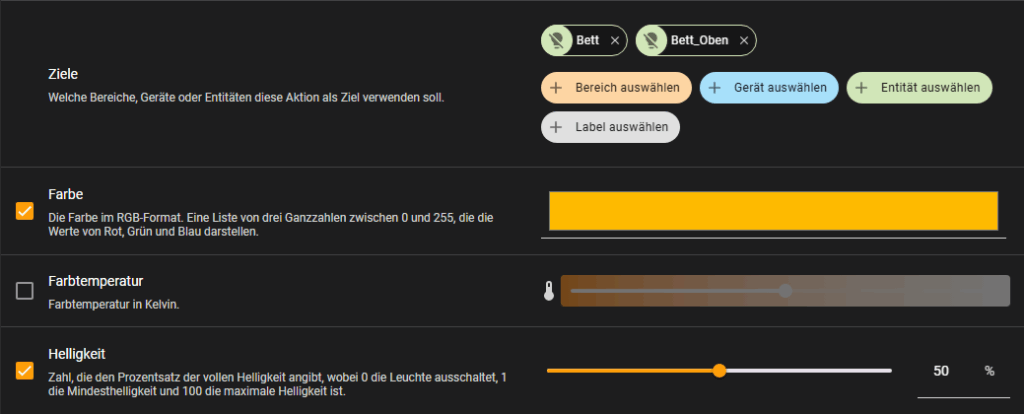Click plus icon on Bereich auswählen
This screenshot has height=414, width=1024.
click(x=557, y=88)
